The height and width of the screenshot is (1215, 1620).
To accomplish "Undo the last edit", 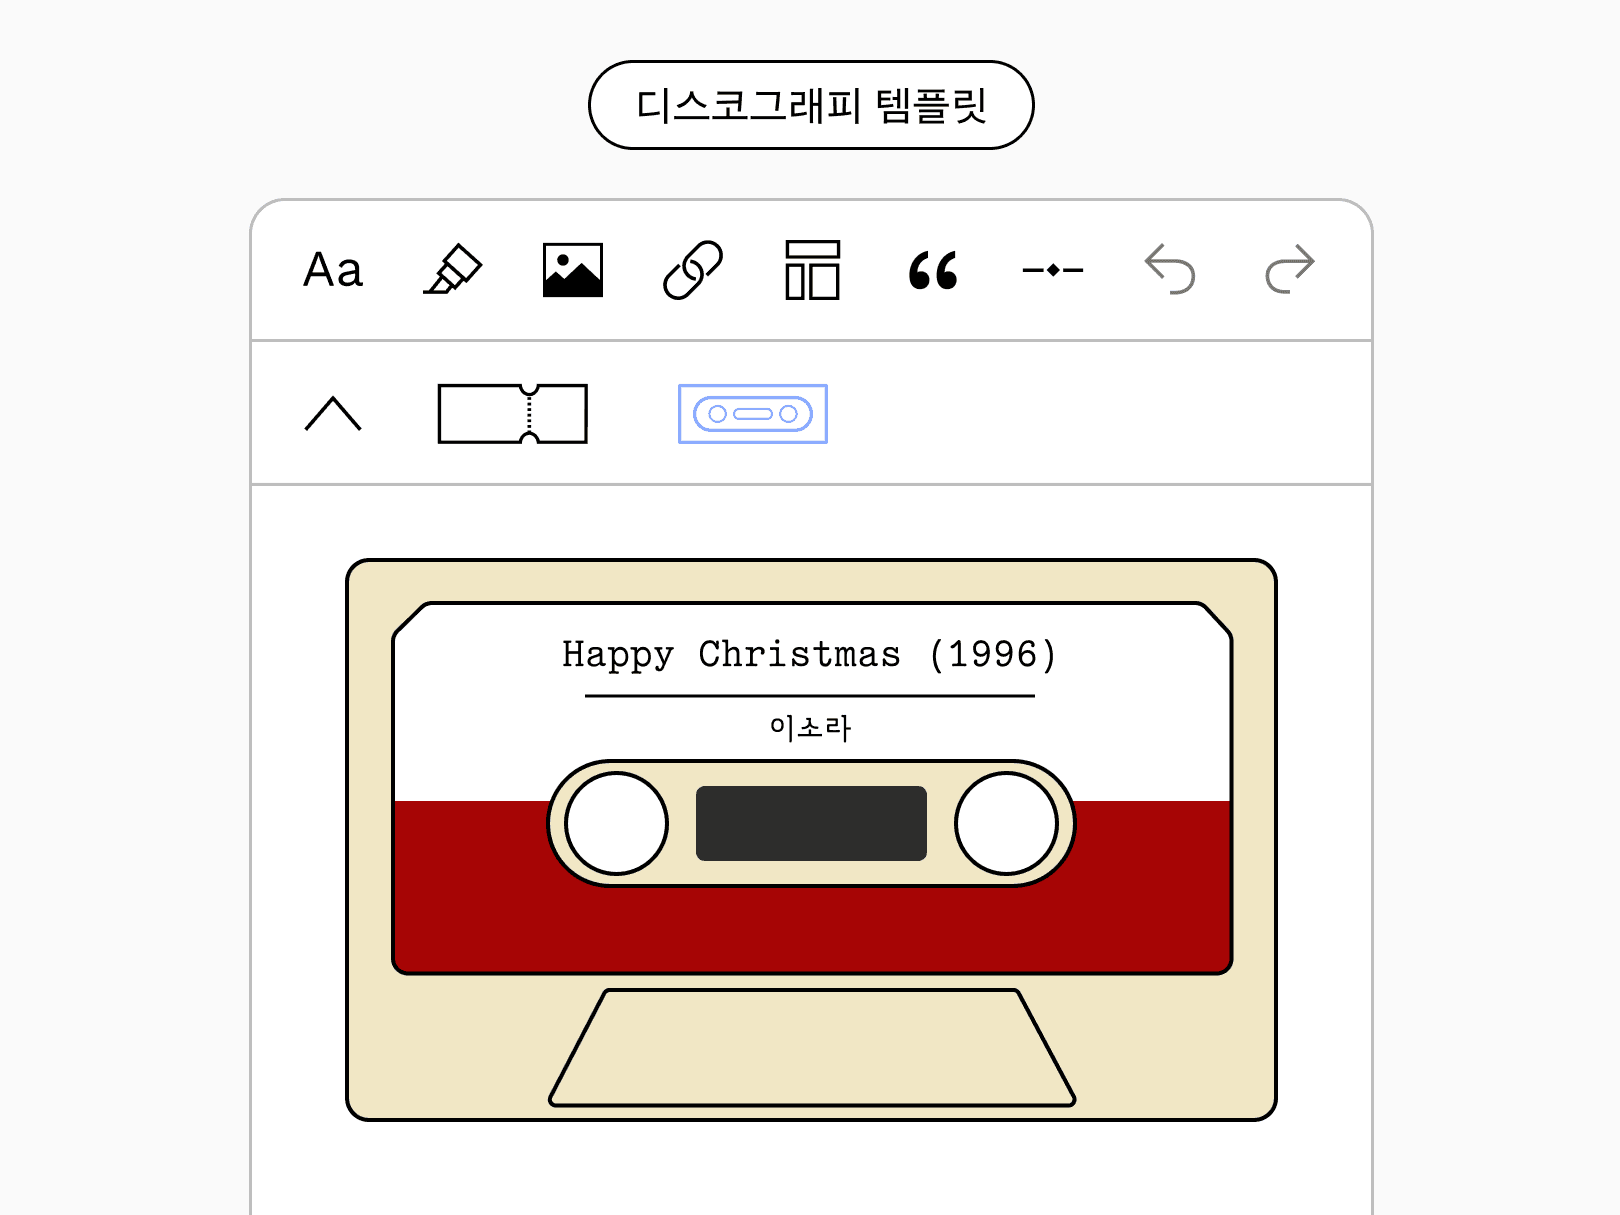I will coord(1170,269).
